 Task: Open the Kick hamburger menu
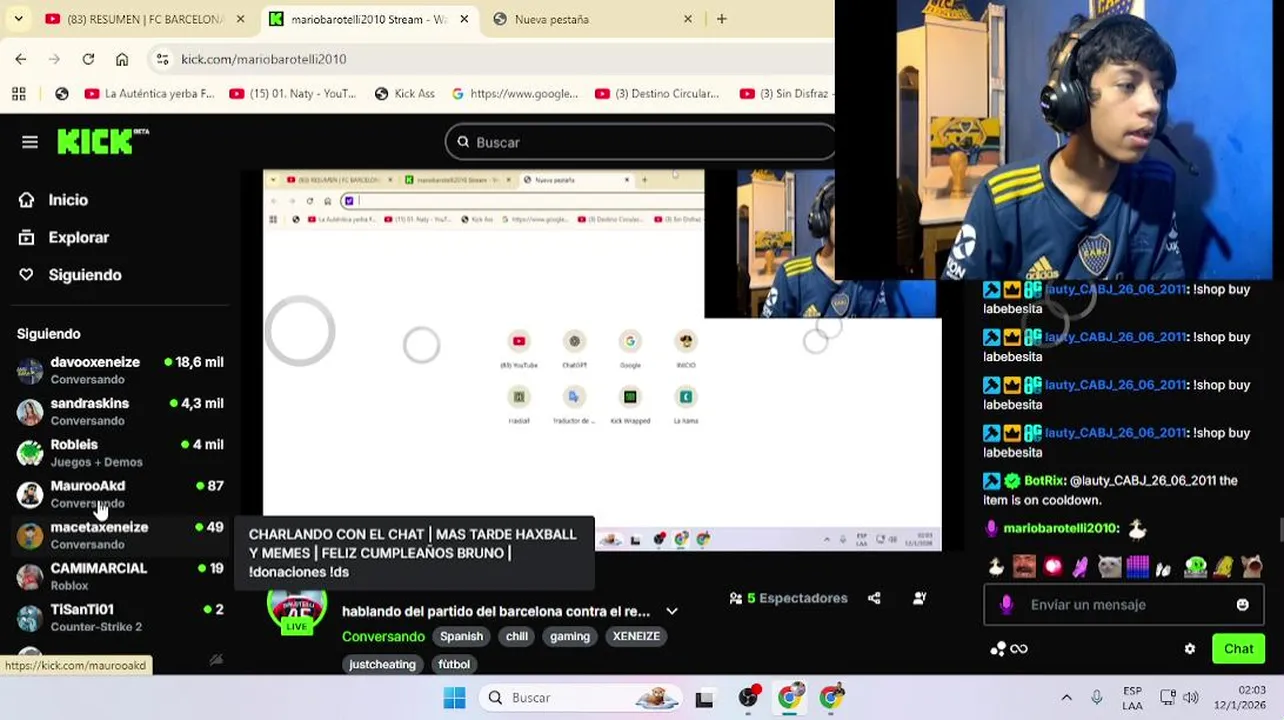pos(30,142)
